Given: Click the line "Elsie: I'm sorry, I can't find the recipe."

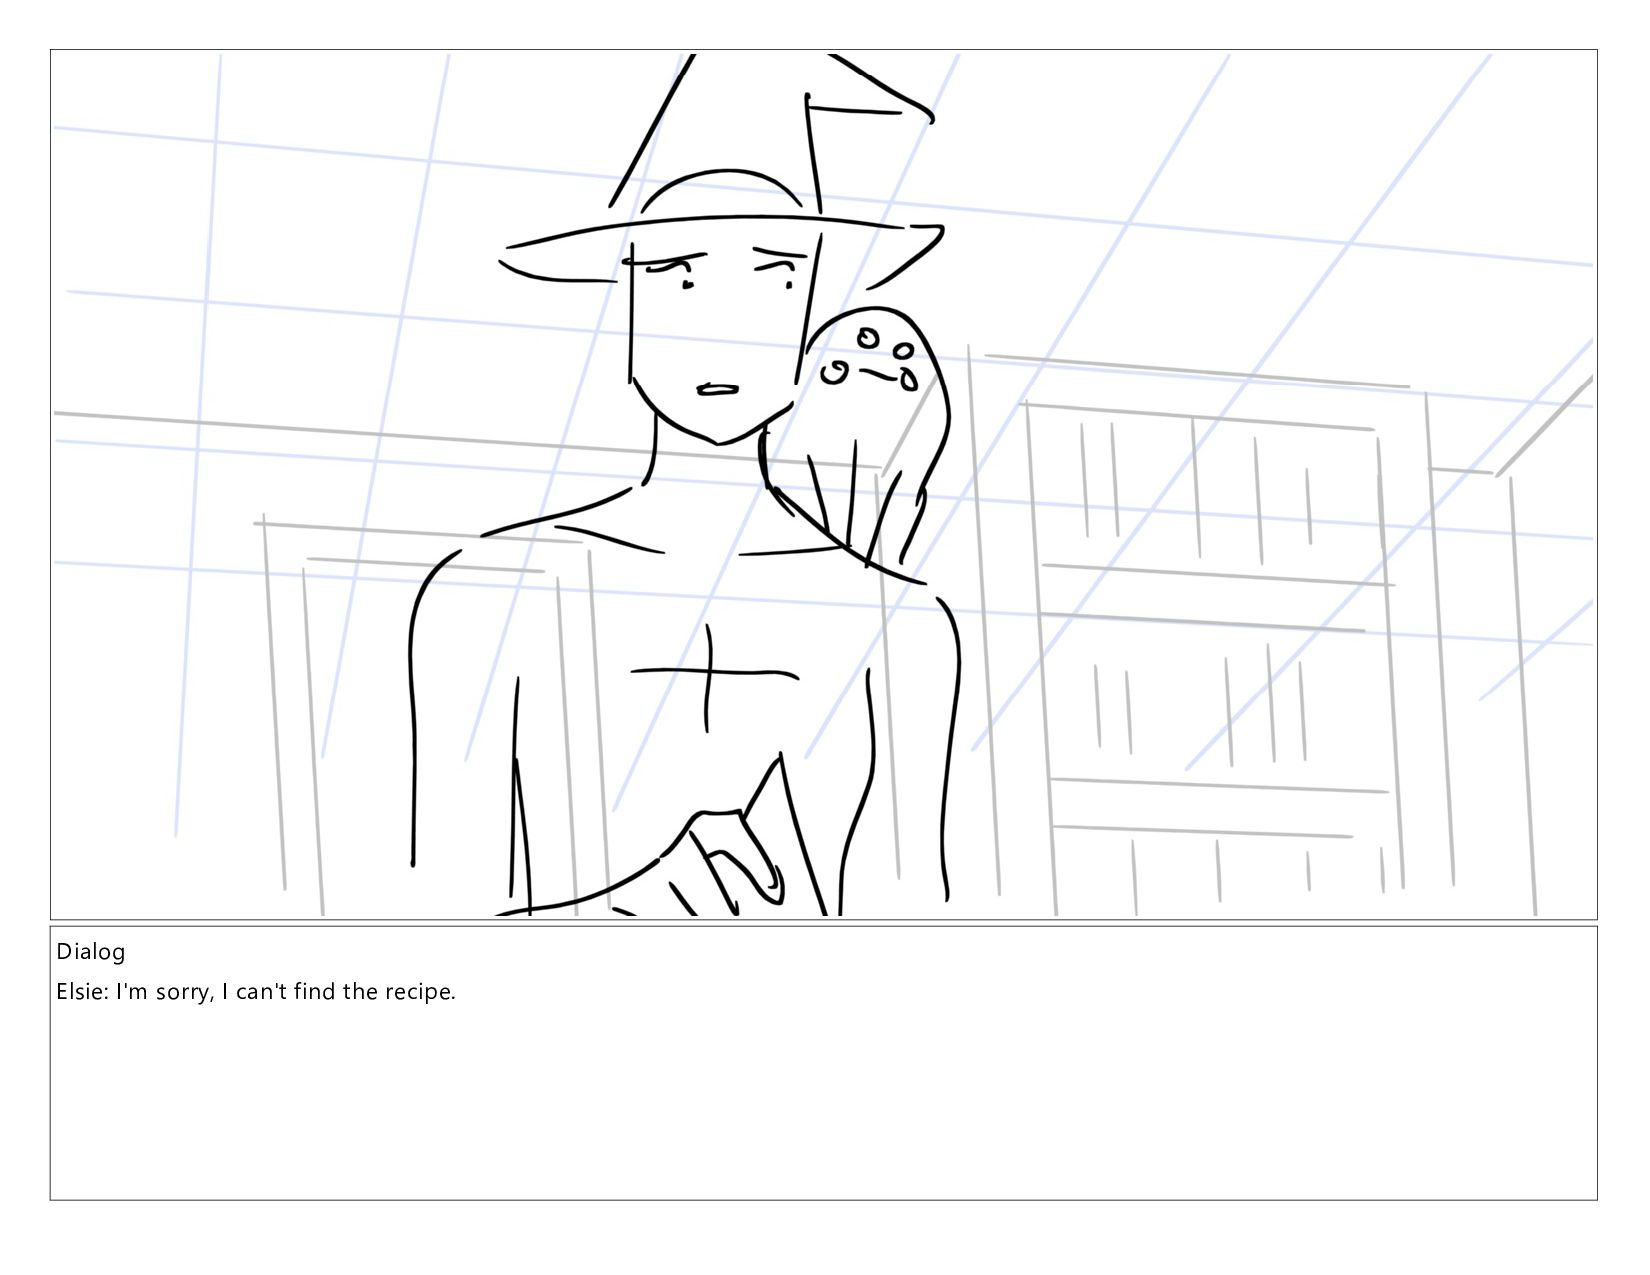Looking at the screenshot, I should (x=256, y=992).
